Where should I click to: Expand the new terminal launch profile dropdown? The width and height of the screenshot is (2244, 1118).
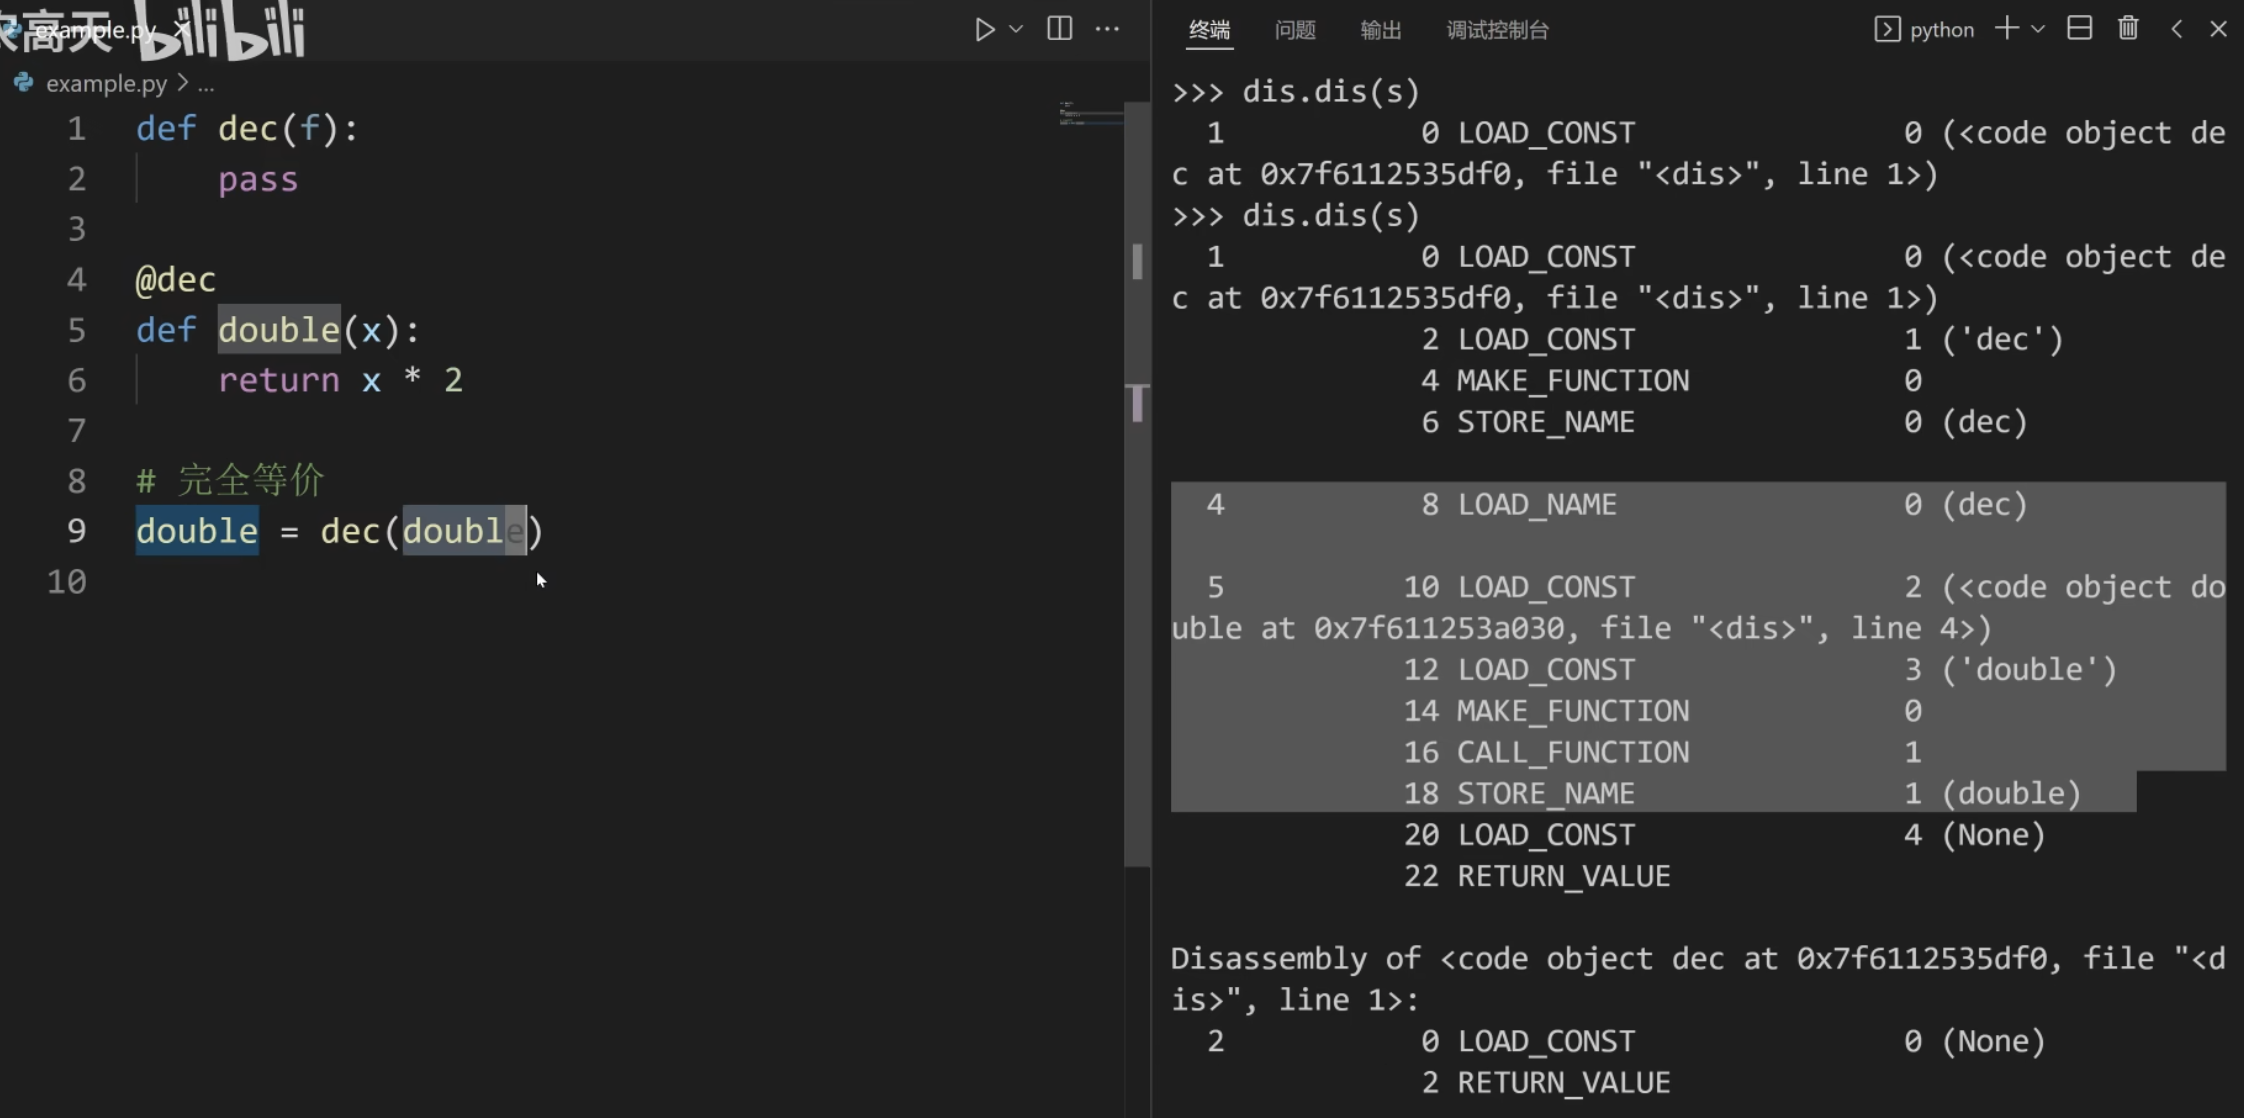click(x=2038, y=29)
